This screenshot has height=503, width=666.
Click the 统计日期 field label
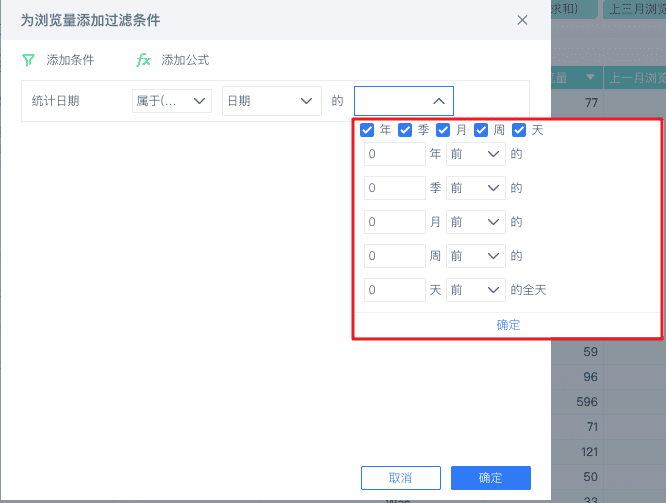[x=56, y=101]
